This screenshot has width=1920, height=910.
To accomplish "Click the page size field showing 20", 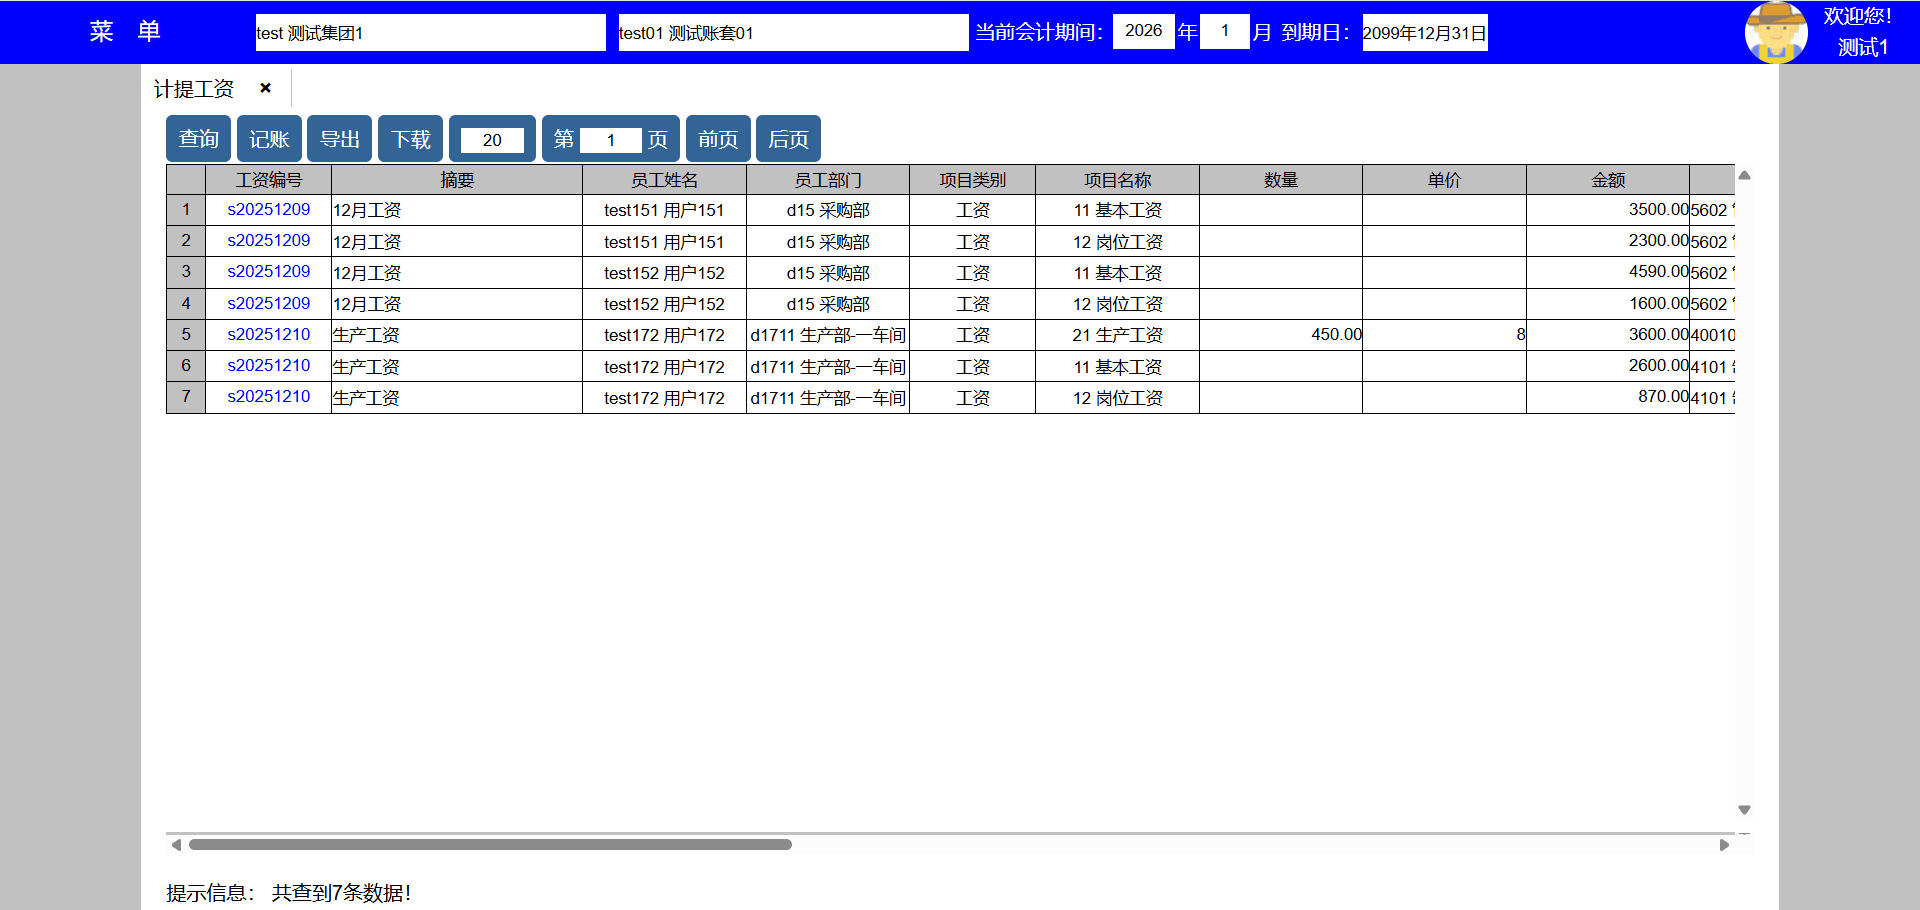I will click(492, 140).
